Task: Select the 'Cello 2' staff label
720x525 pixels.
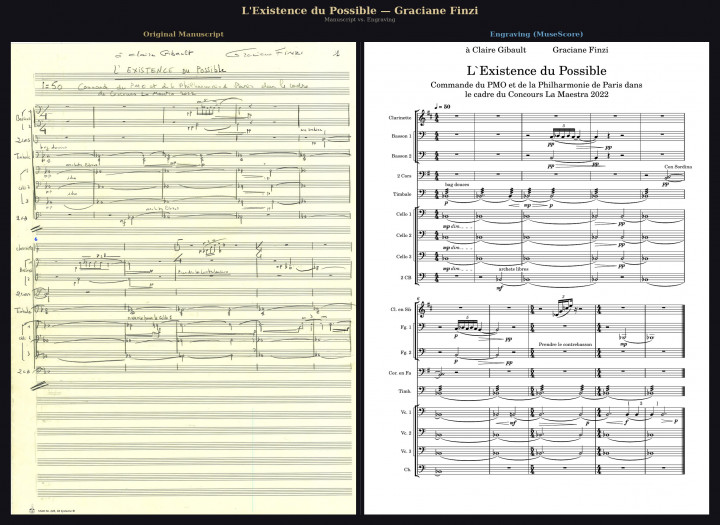Action: coord(404,235)
